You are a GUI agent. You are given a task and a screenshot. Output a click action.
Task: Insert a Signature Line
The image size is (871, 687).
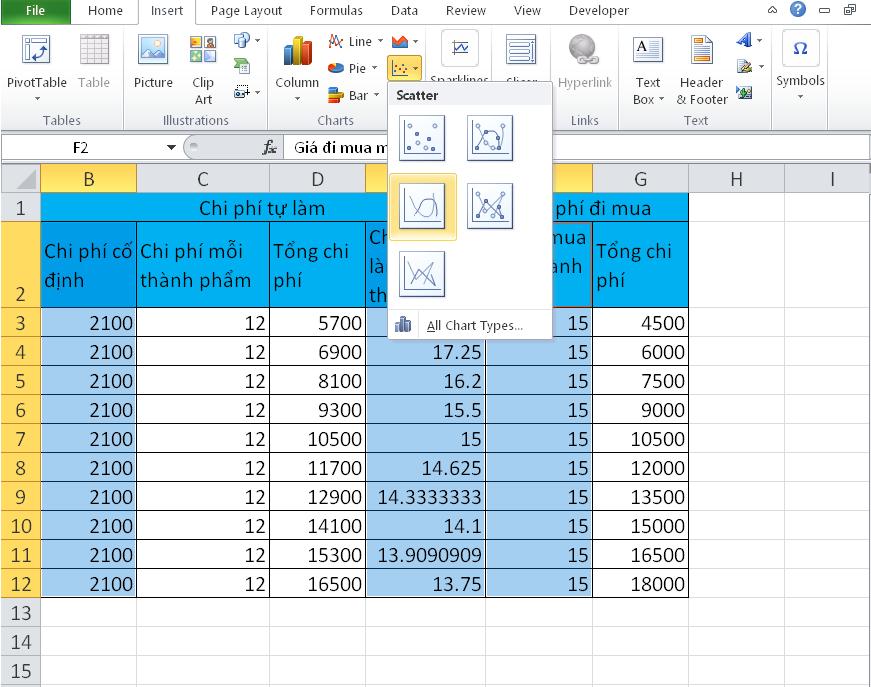tap(744, 67)
